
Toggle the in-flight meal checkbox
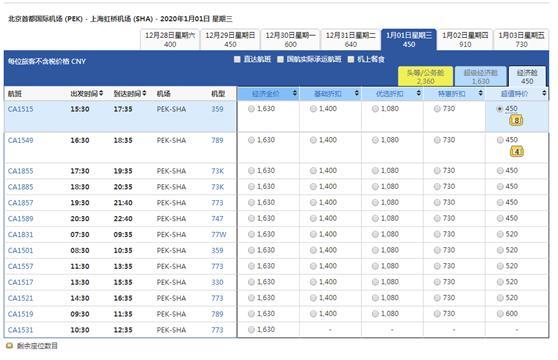[x=351, y=59]
